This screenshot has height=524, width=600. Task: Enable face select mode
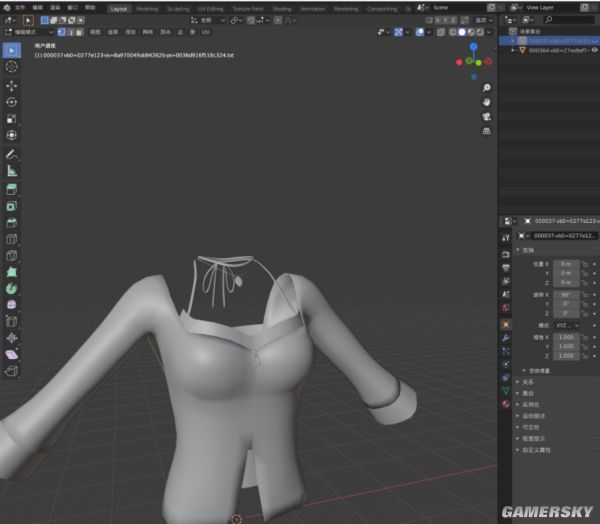tap(79, 32)
